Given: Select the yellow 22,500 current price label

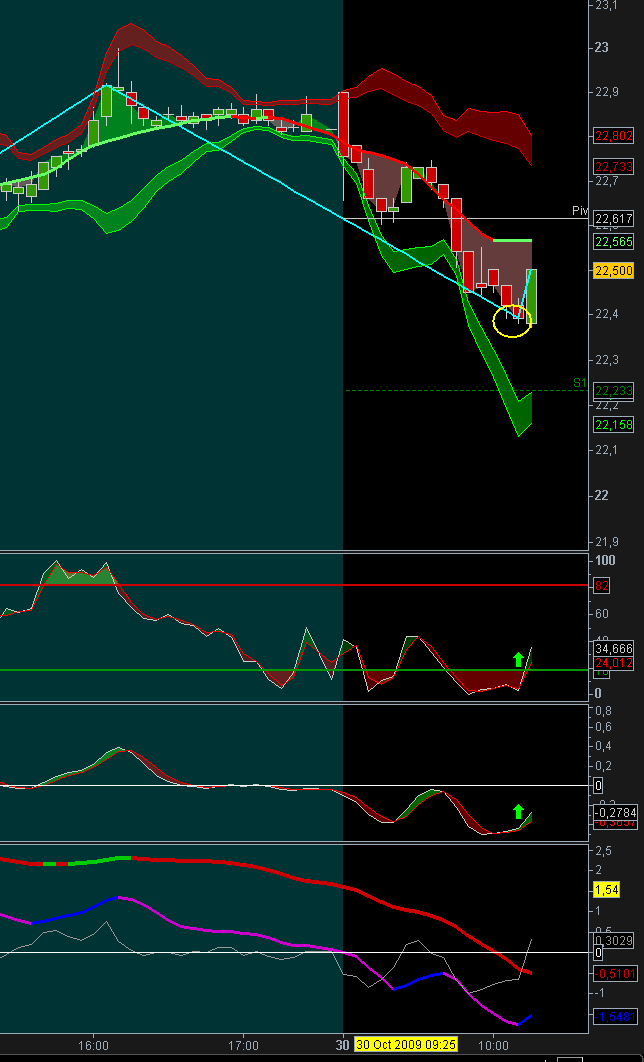Looking at the screenshot, I should pyautogui.click(x=614, y=271).
